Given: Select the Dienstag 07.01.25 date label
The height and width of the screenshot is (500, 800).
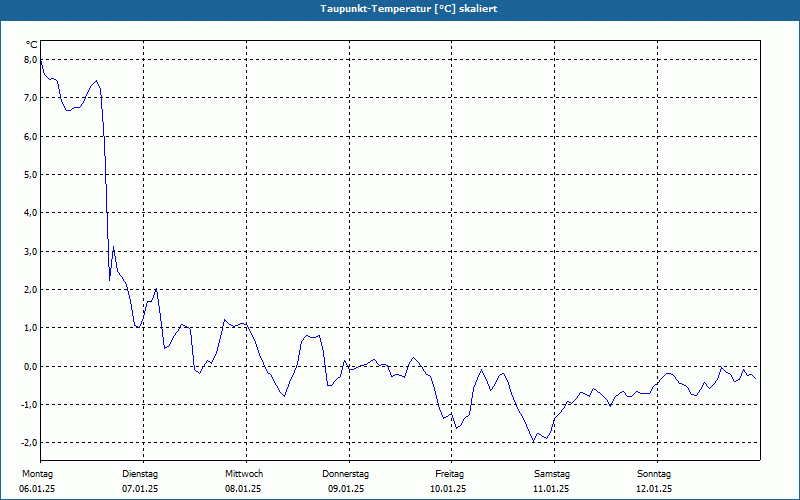Looking at the screenshot, I should click(x=140, y=481).
